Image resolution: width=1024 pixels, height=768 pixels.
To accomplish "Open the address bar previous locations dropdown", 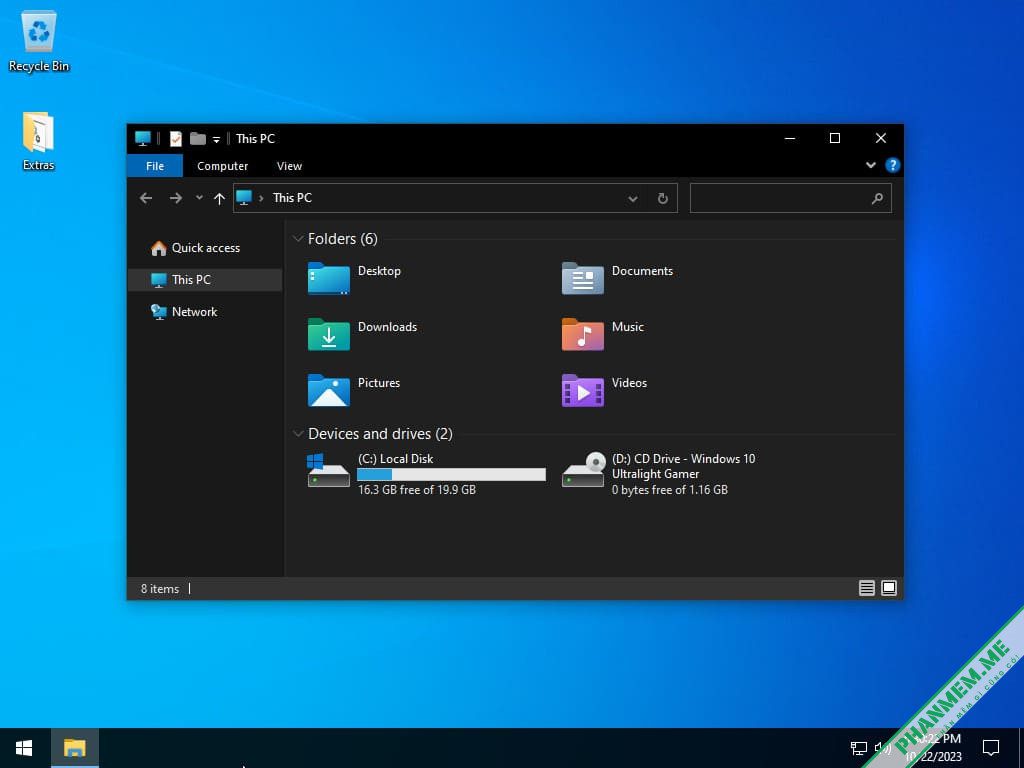I will pos(632,199).
